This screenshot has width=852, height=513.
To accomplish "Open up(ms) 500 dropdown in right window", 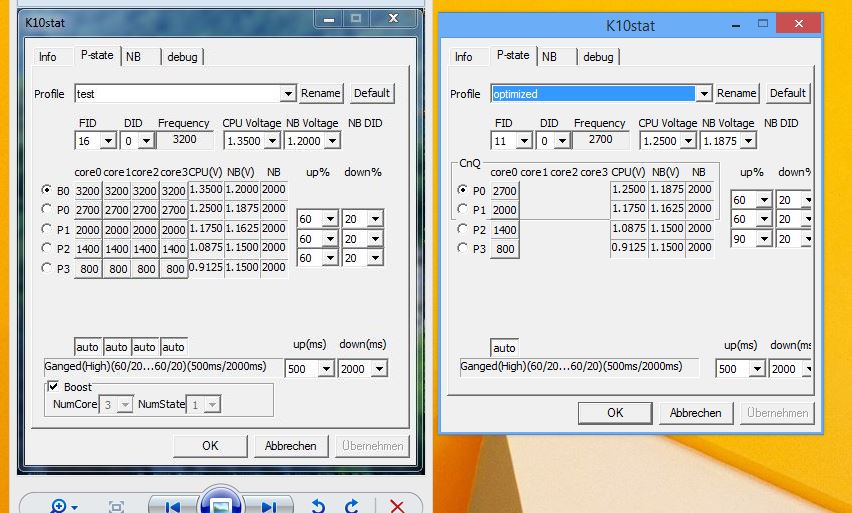I will click(757, 369).
